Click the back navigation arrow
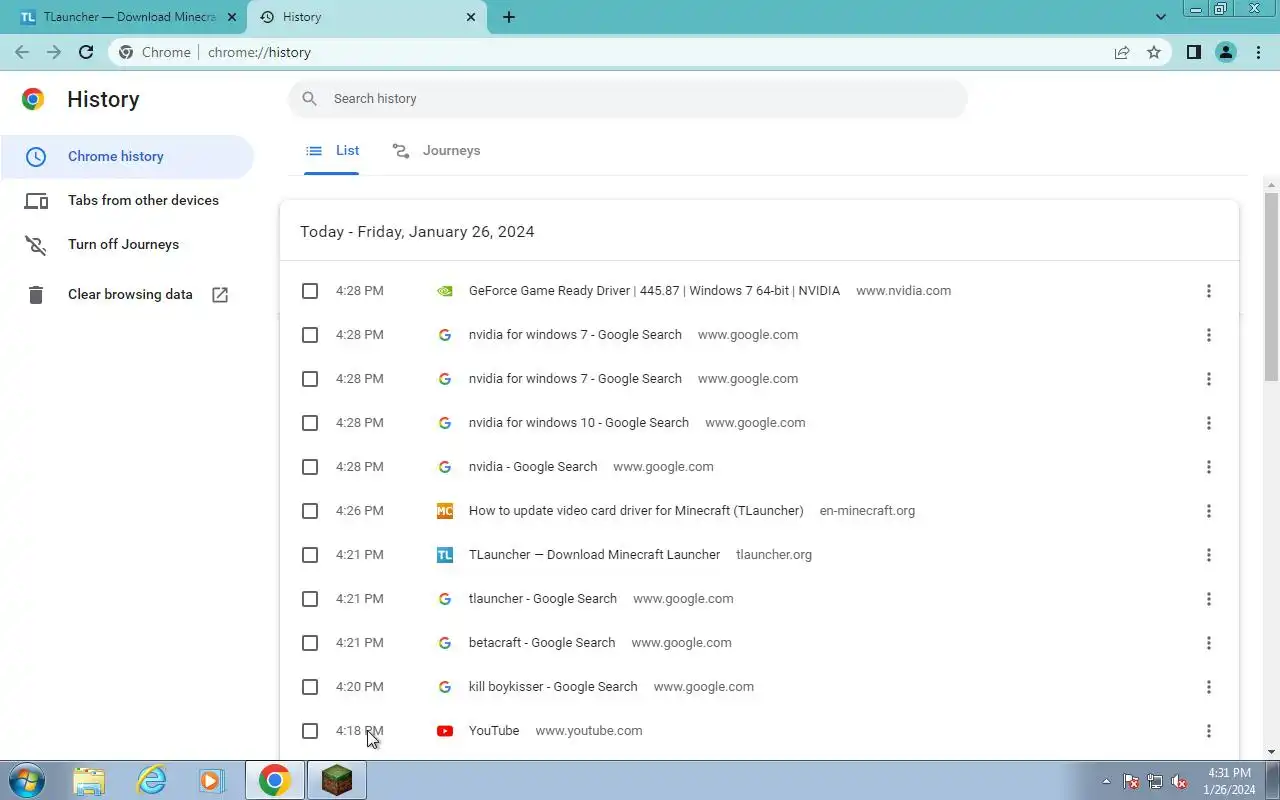 coord(22,52)
